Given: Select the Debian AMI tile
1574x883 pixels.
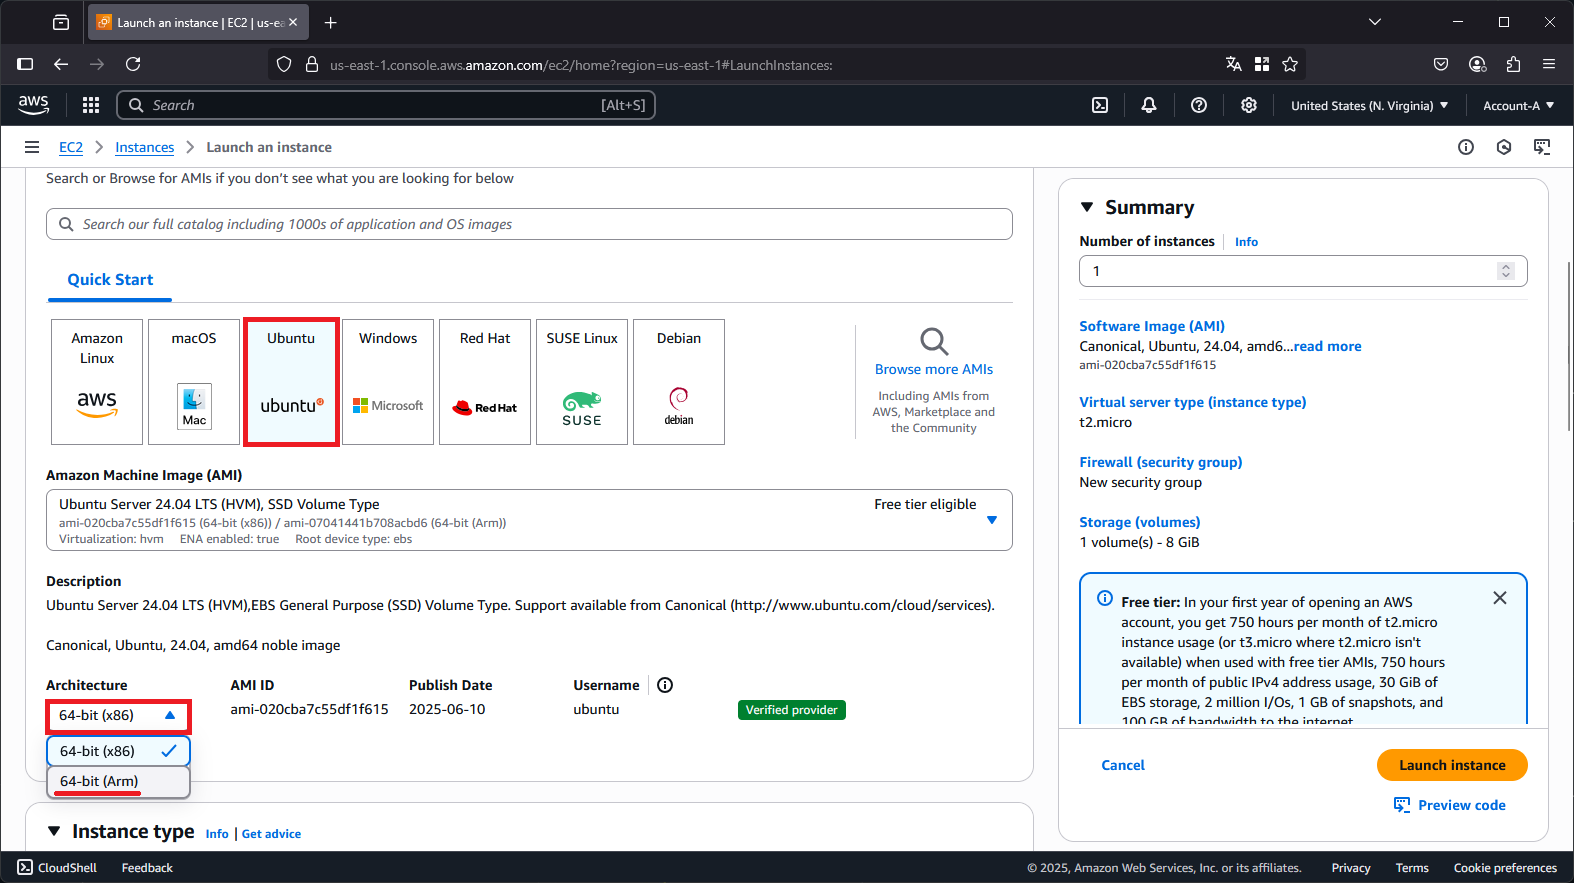Looking at the screenshot, I should (x=679, y=382).
